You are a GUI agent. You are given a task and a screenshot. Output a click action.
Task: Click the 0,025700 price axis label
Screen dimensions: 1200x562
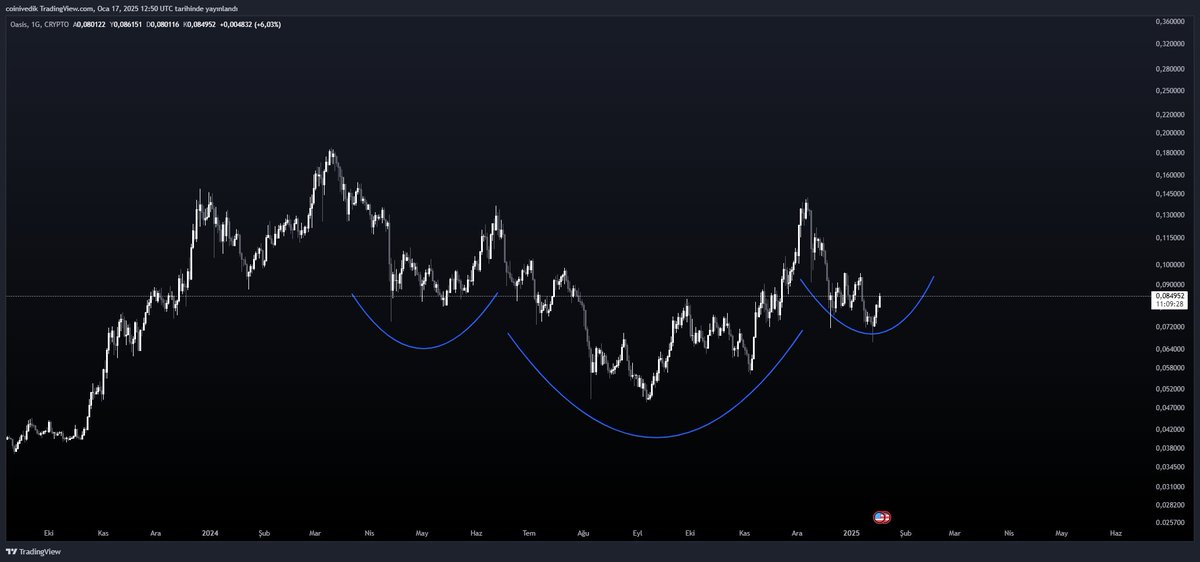[x=1168, y=522]
